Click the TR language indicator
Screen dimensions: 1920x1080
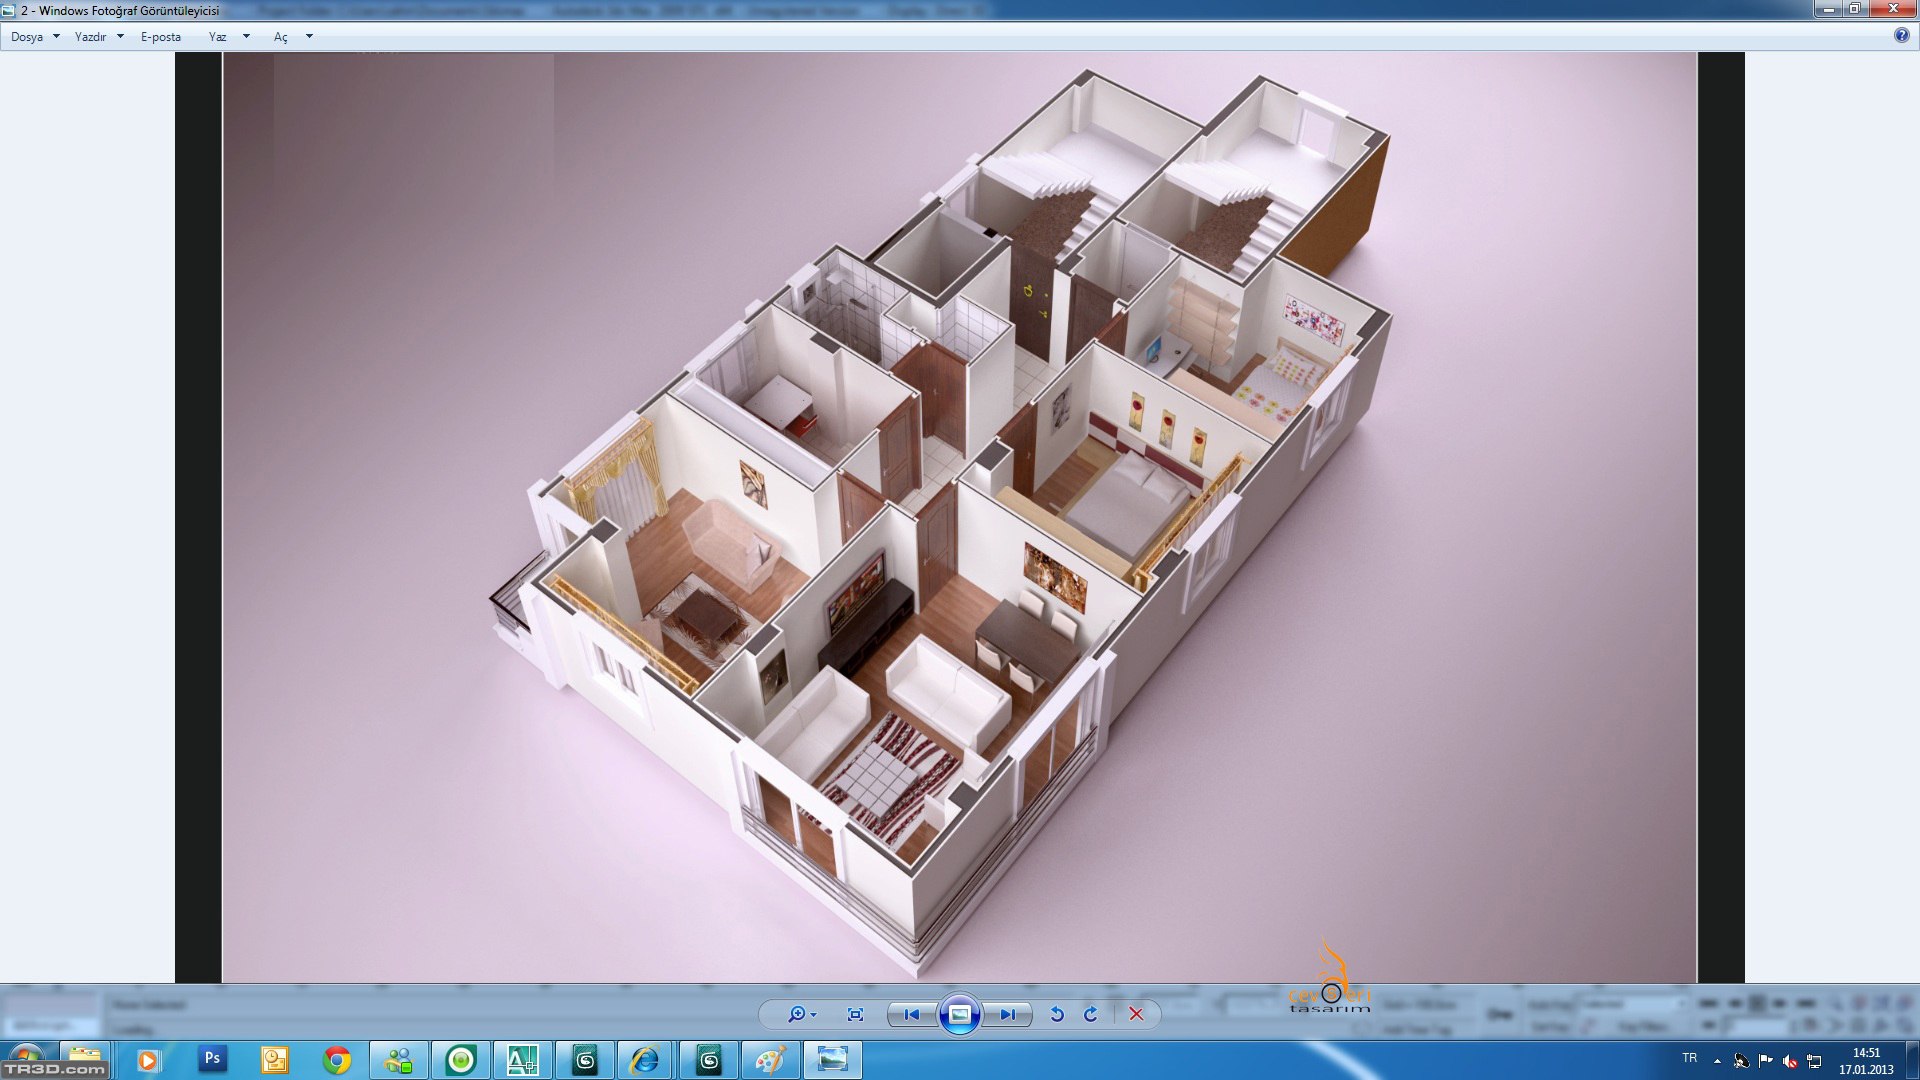(1689, 1058)
